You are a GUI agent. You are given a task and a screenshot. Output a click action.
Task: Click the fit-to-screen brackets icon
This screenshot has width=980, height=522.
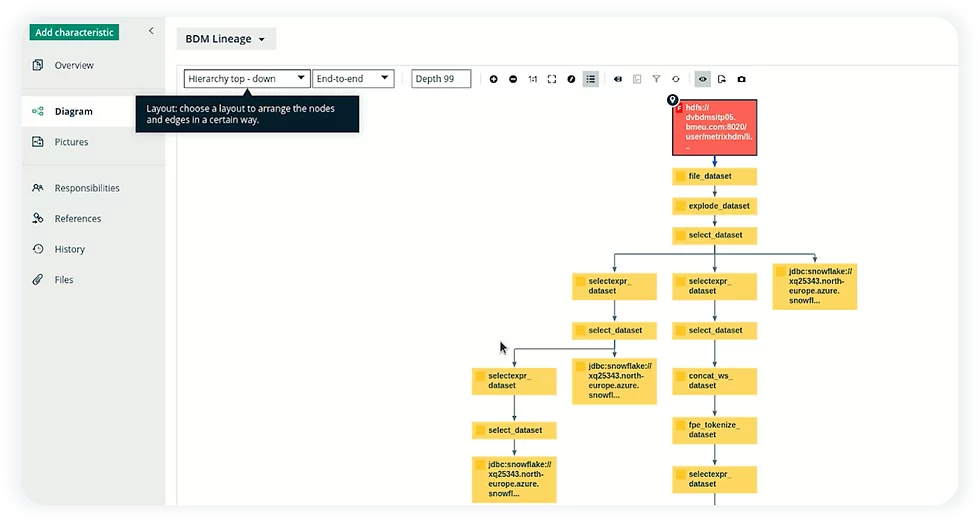coord(552,79)
